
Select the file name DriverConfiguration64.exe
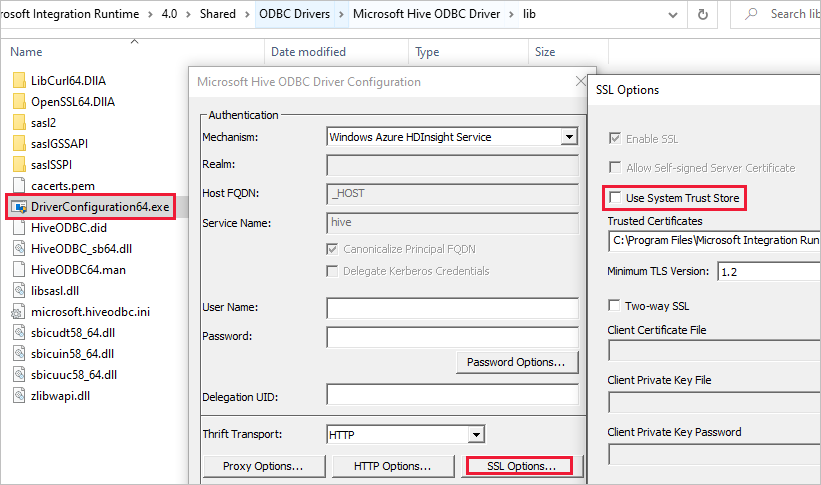pos(100,207)
